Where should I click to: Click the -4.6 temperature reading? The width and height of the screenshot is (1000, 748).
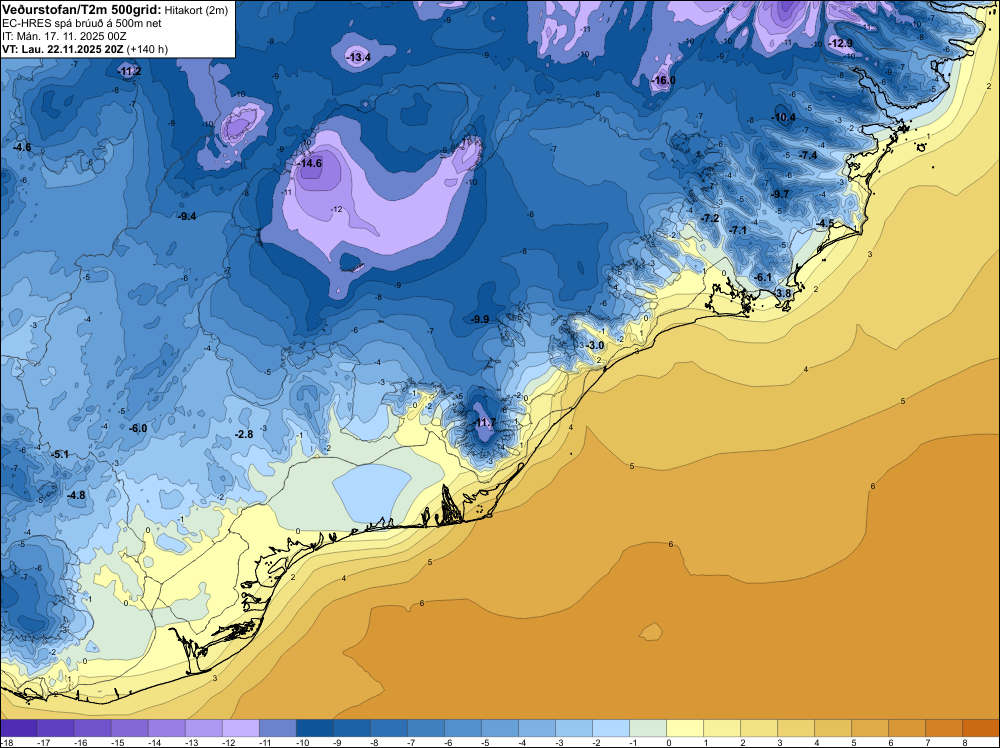[22, 147]
